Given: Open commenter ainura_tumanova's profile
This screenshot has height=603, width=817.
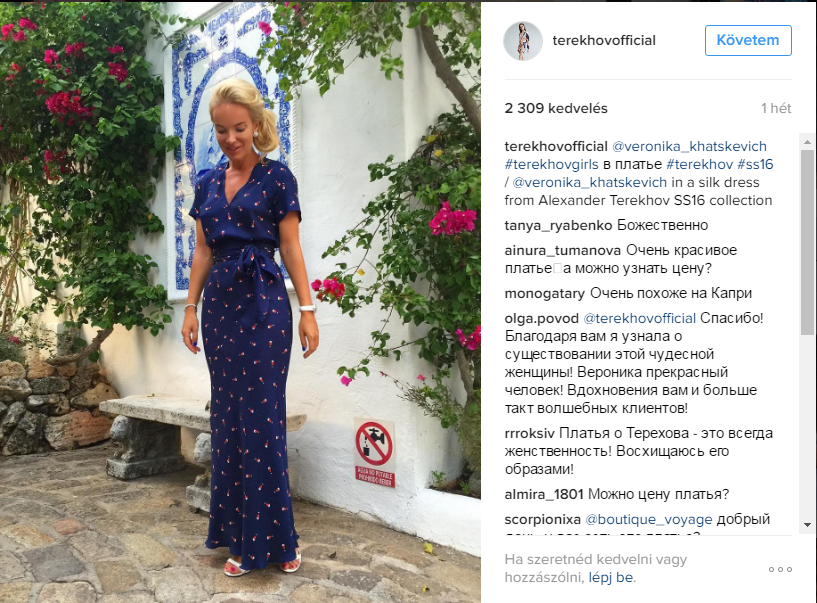Looking at the screenshot, I should 563,250.
